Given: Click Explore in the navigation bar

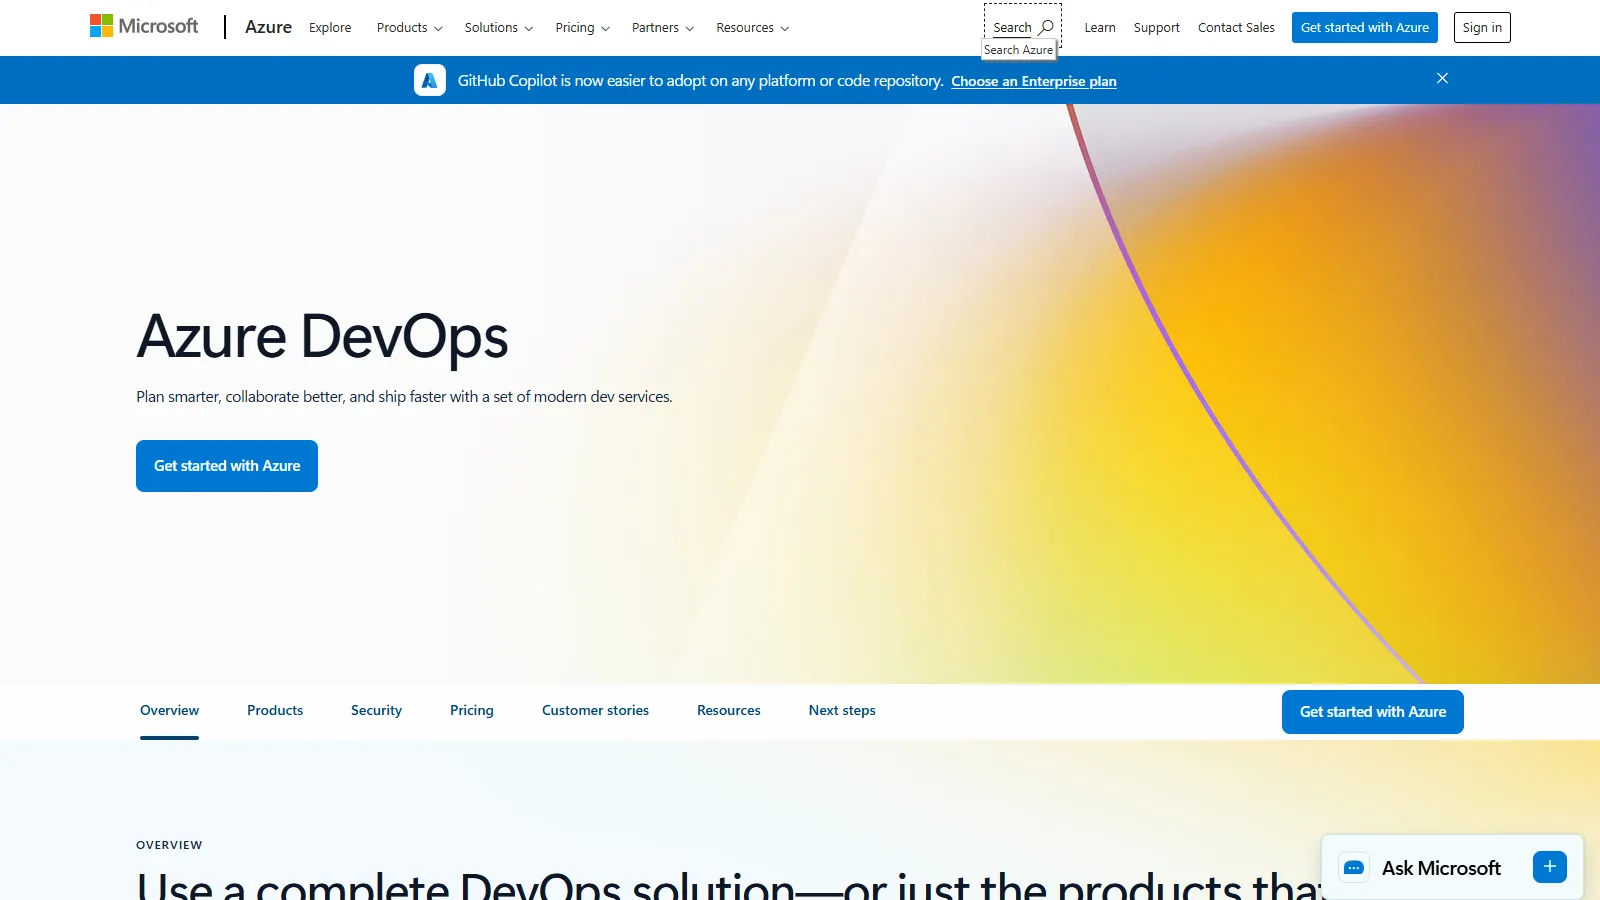Looking at the screenshot, I should [330, 27].
